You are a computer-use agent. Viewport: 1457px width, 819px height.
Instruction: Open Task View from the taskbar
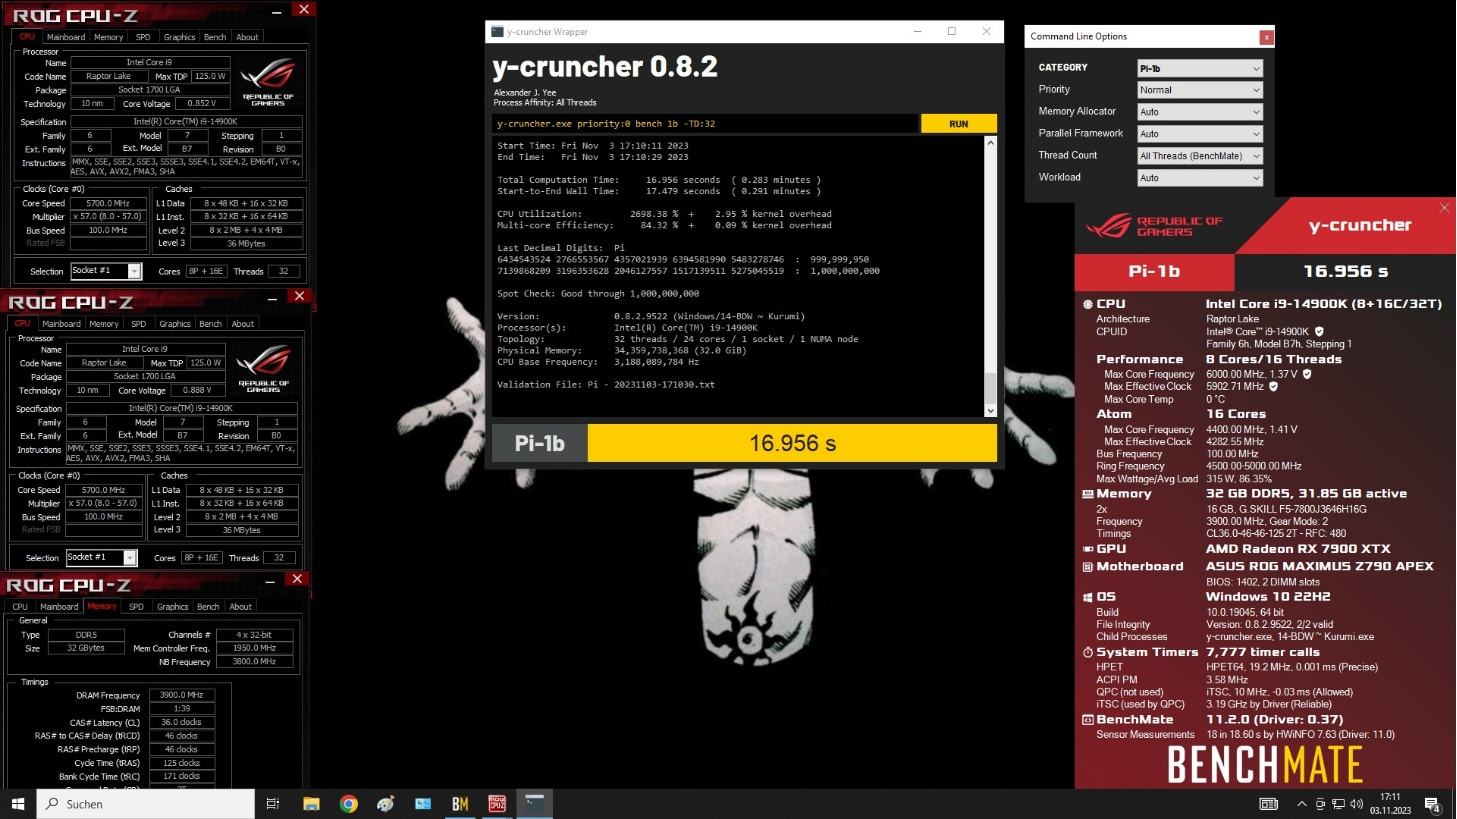point(273,803)
